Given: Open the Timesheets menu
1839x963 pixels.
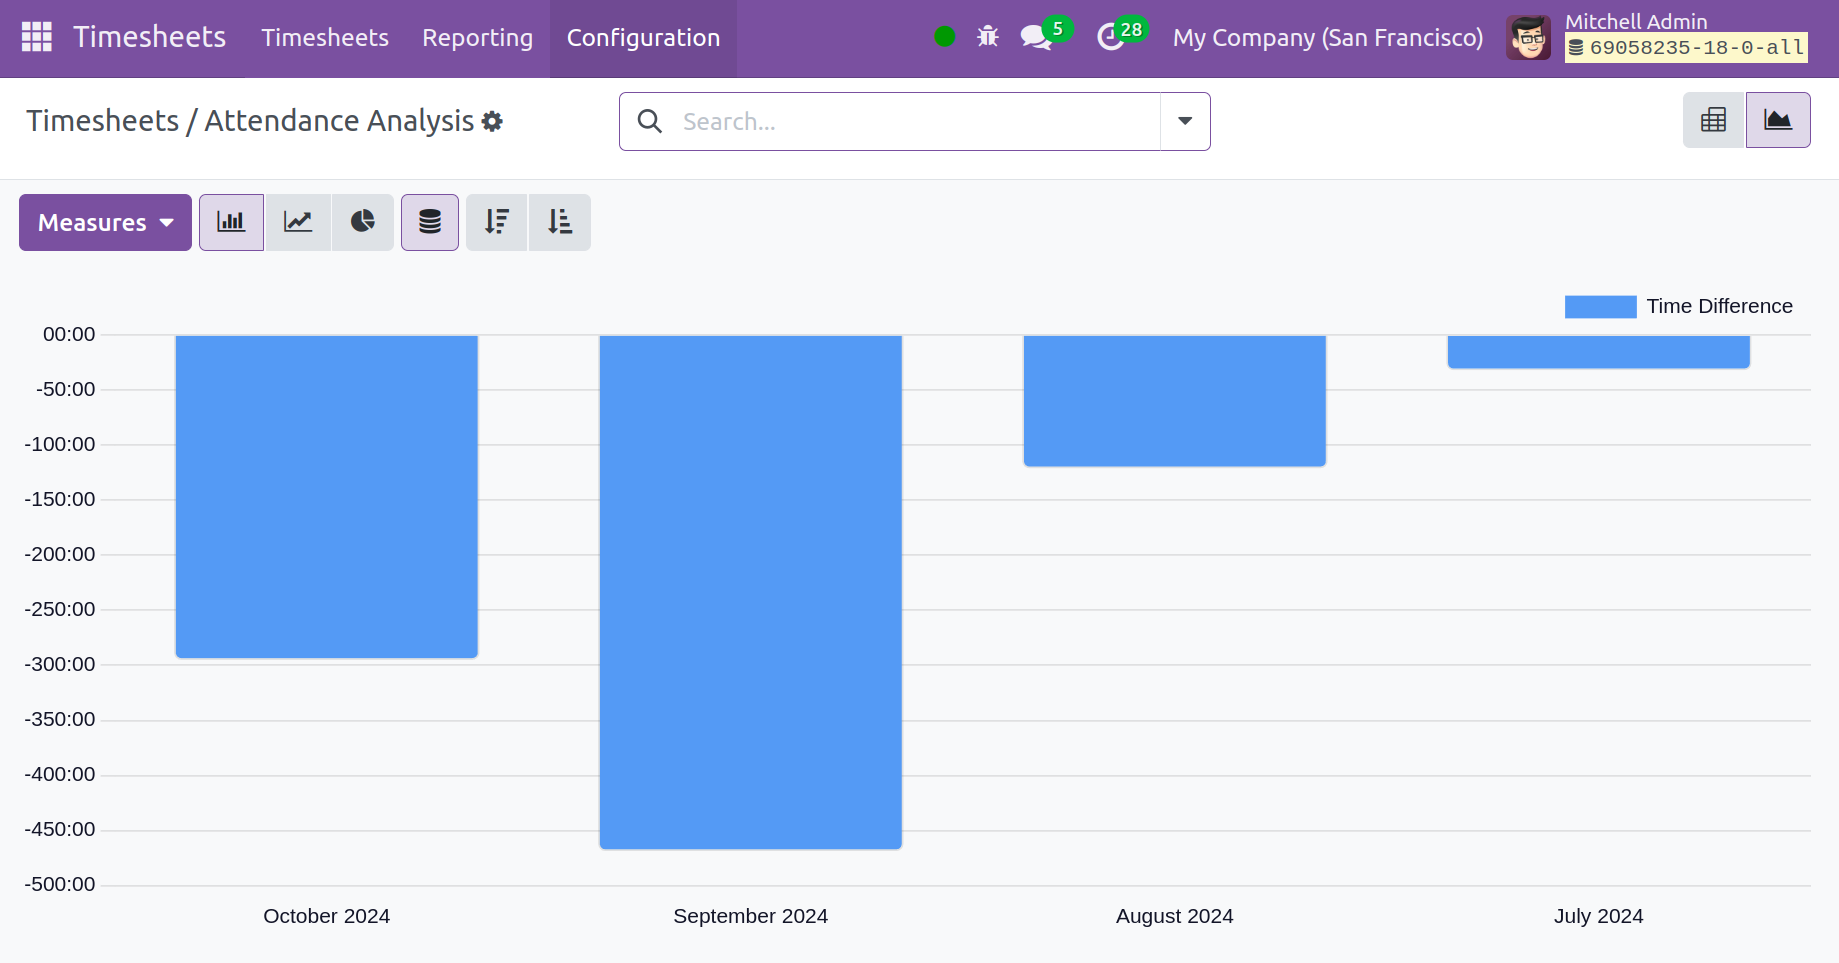Looking at the screenshot, I should click(x=325, y=37).
